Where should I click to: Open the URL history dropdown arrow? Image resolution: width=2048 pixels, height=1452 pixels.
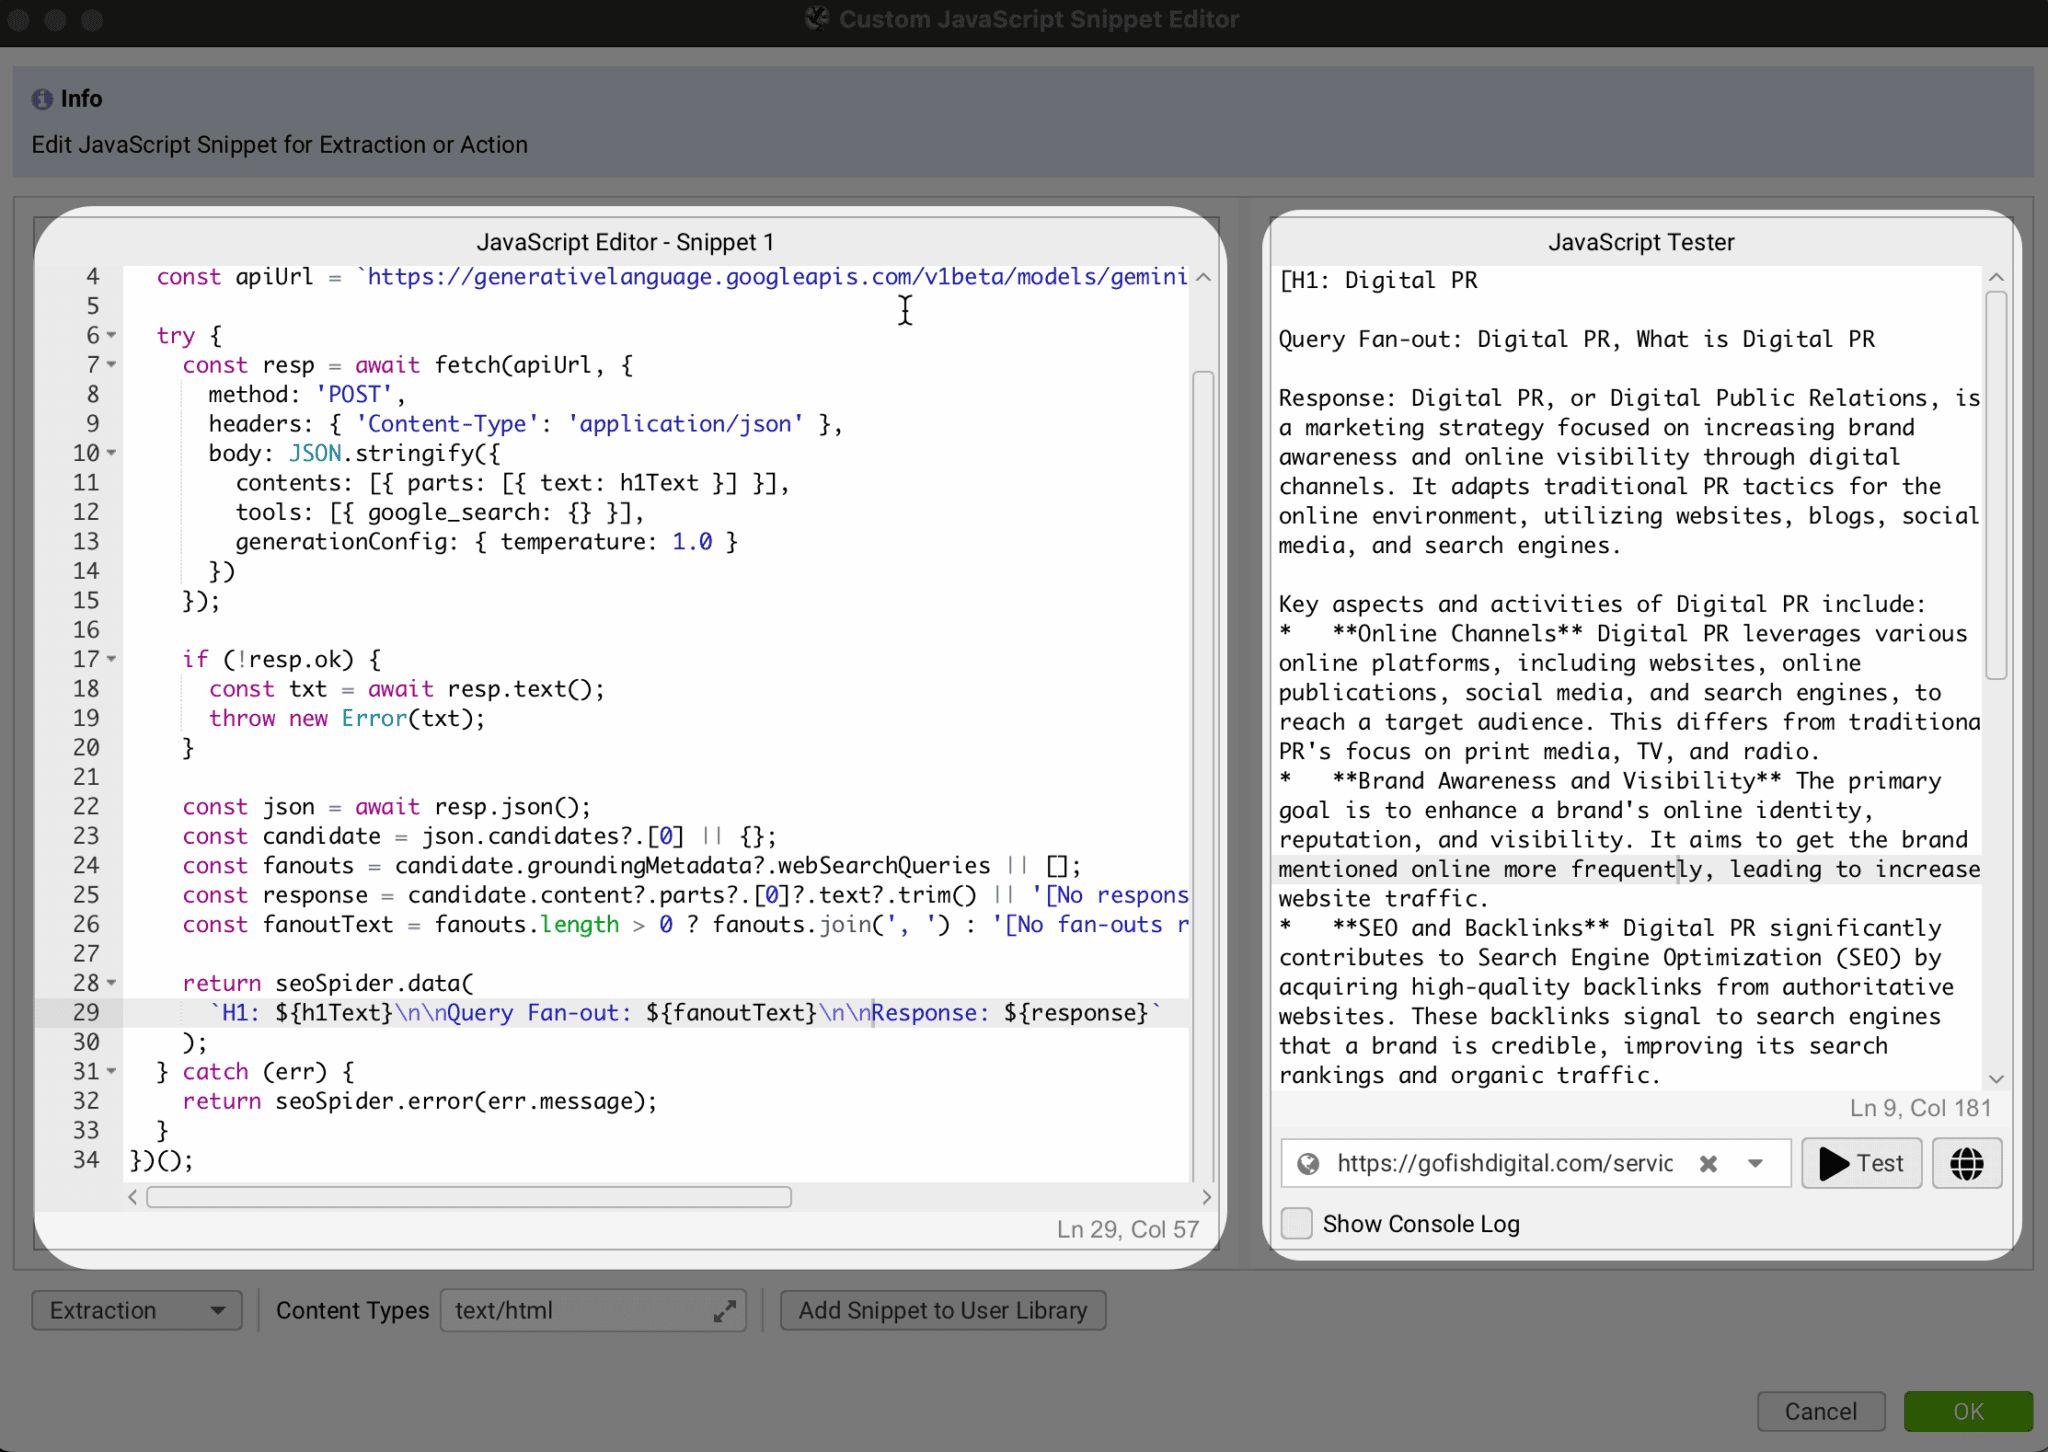(x=1754, y=1163)
